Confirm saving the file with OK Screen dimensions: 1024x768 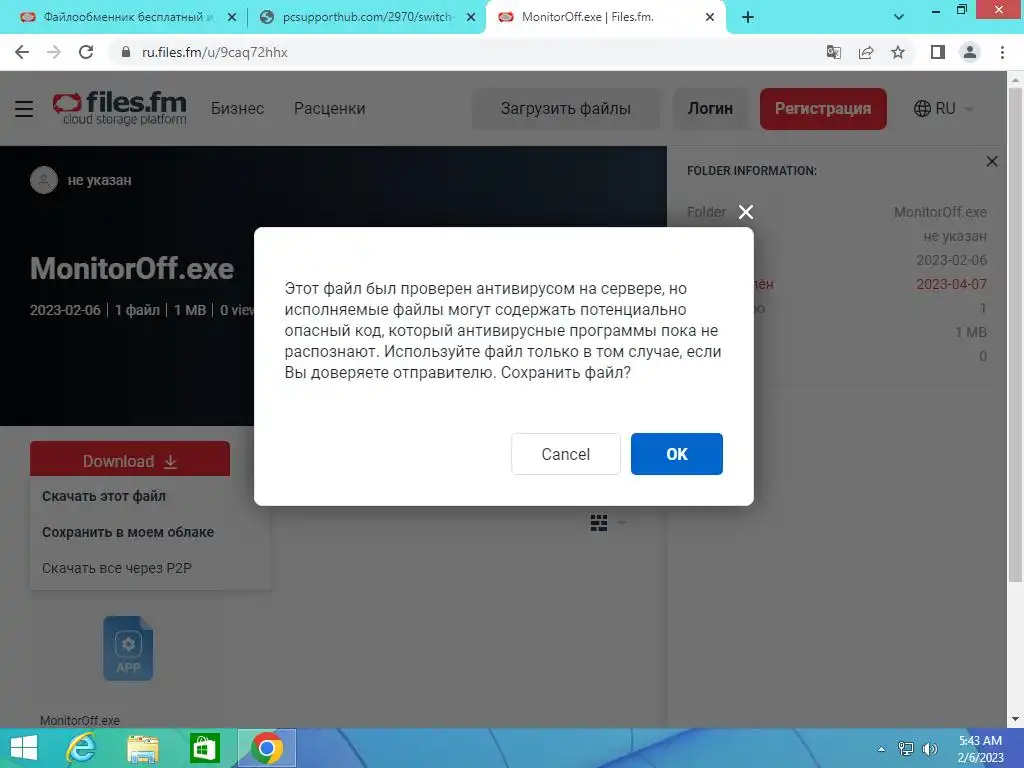(677, 454)
